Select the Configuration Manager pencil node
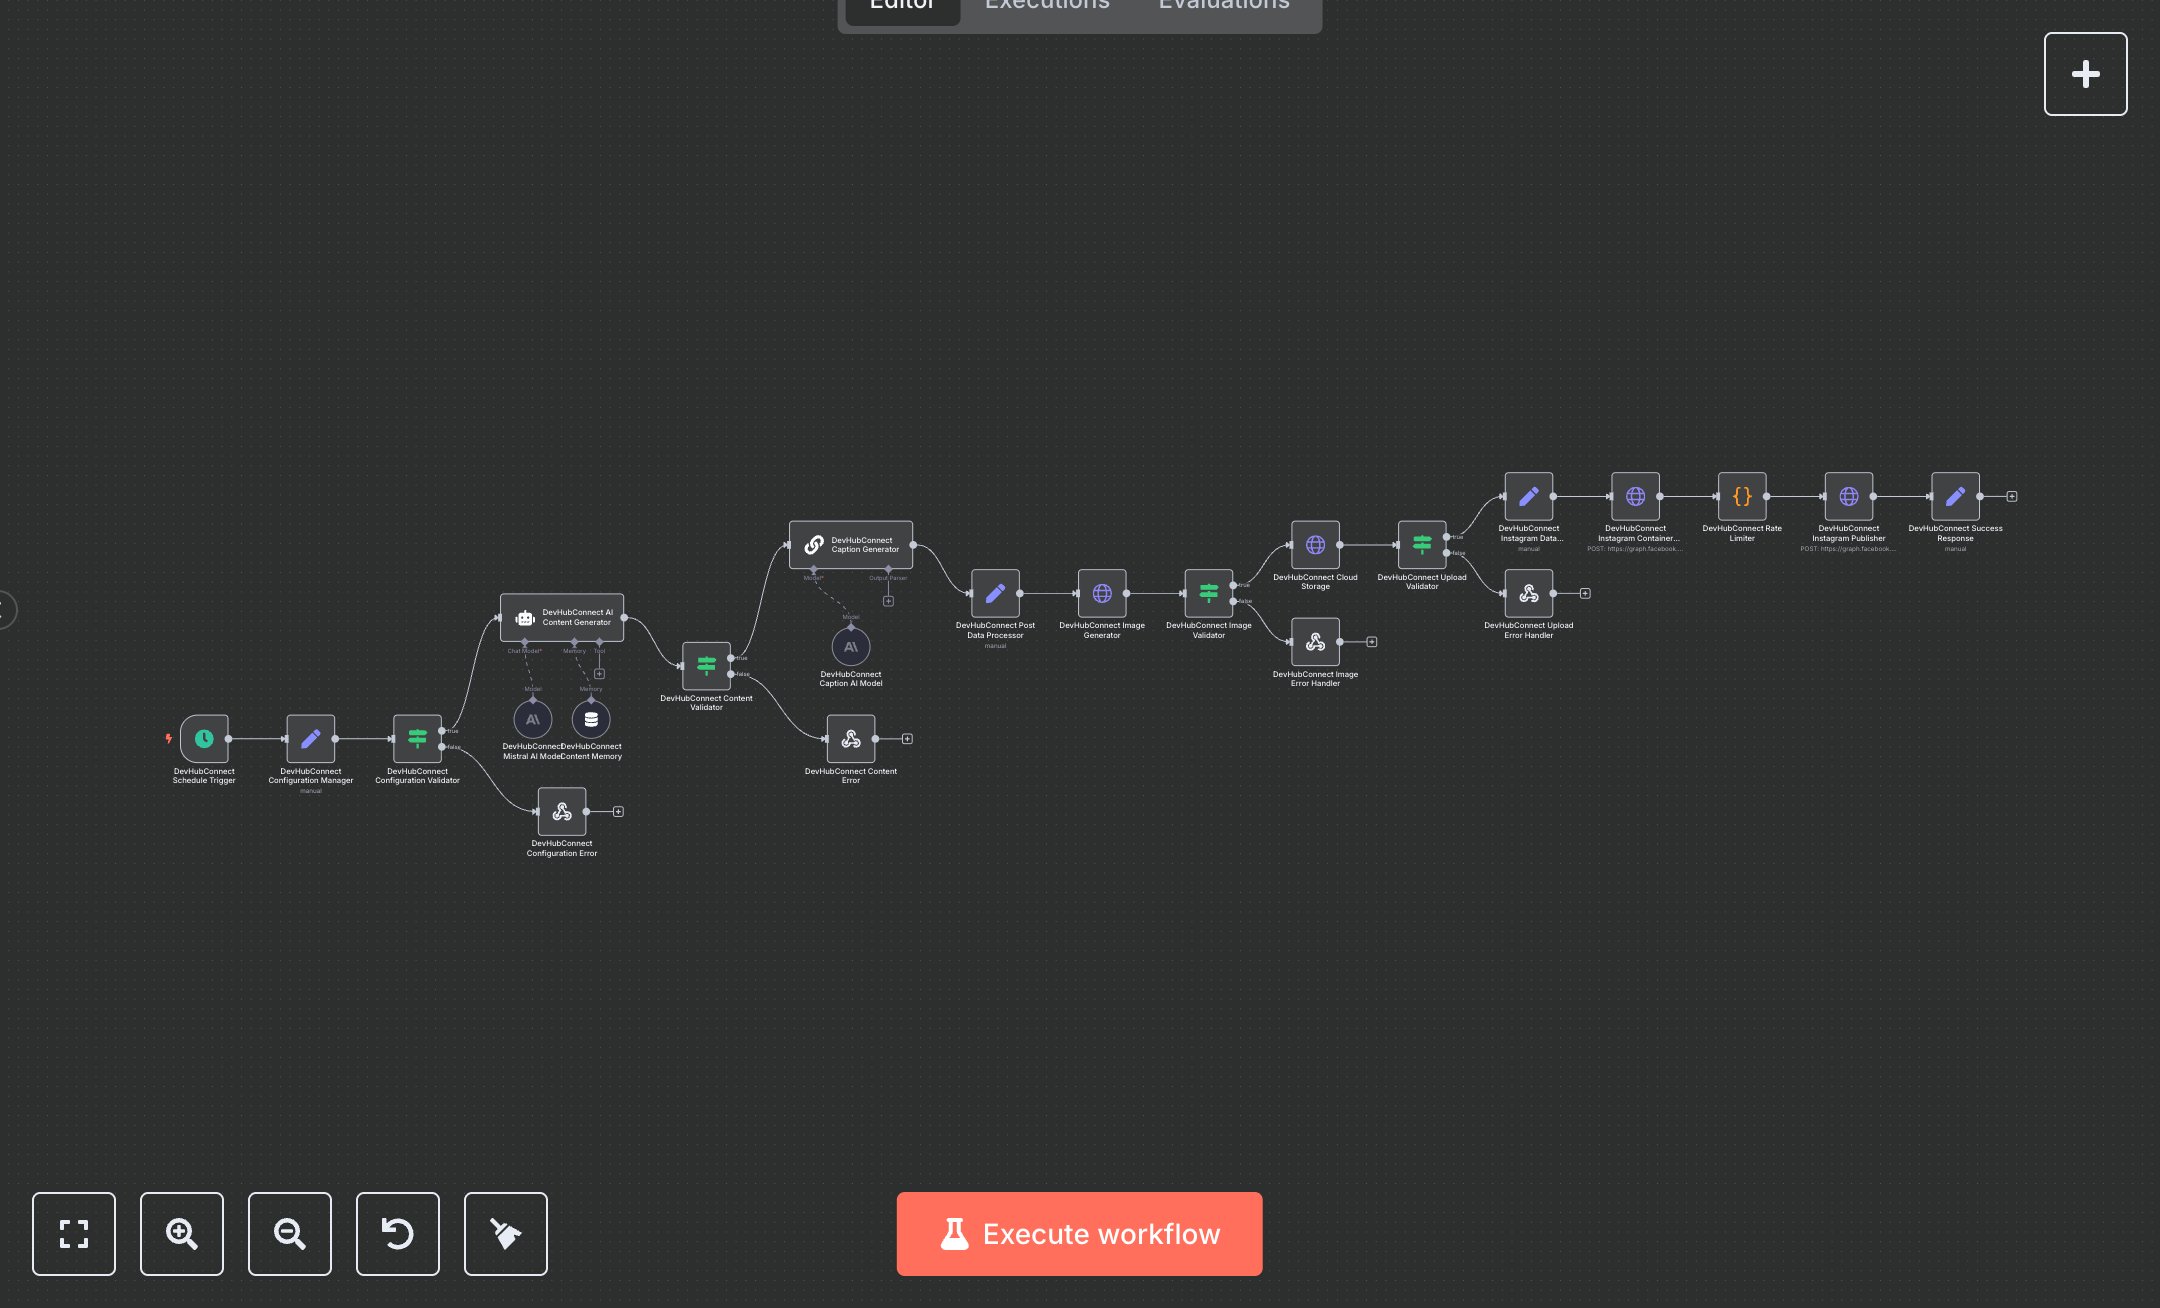2160x1308 pixels. [310, 739]
